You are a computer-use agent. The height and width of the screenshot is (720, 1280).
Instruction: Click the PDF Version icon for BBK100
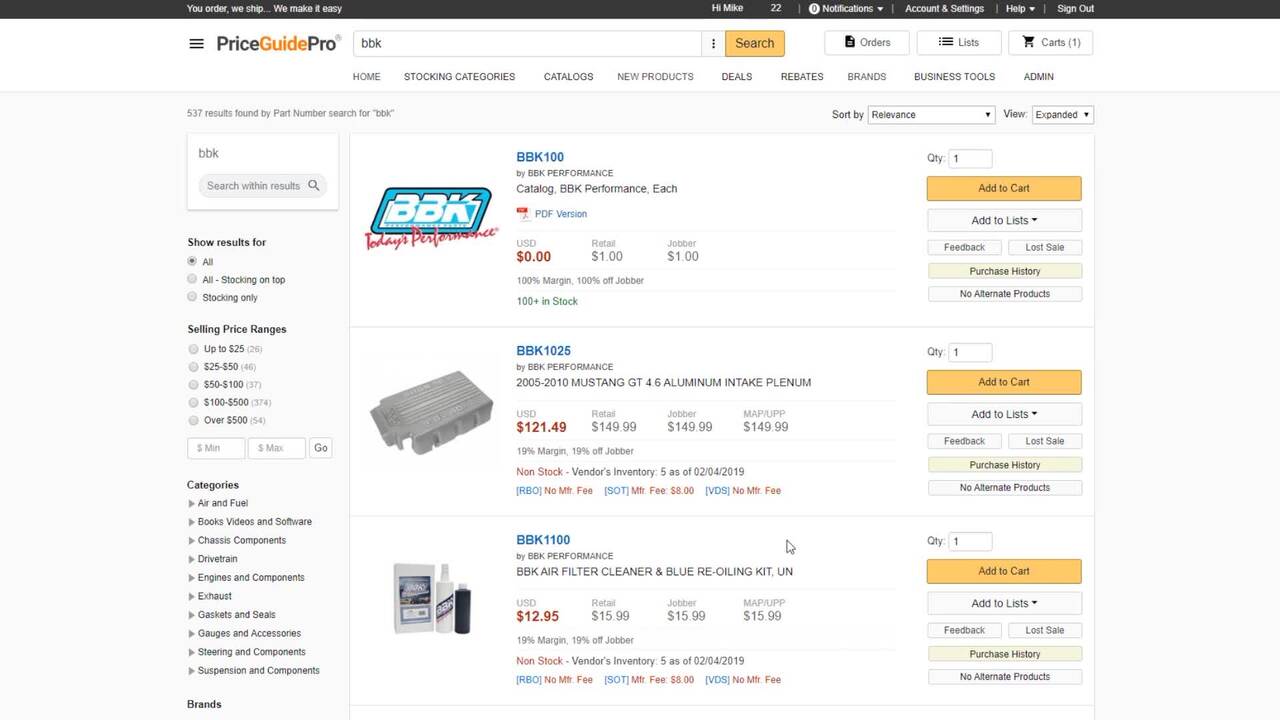(523, 214)
